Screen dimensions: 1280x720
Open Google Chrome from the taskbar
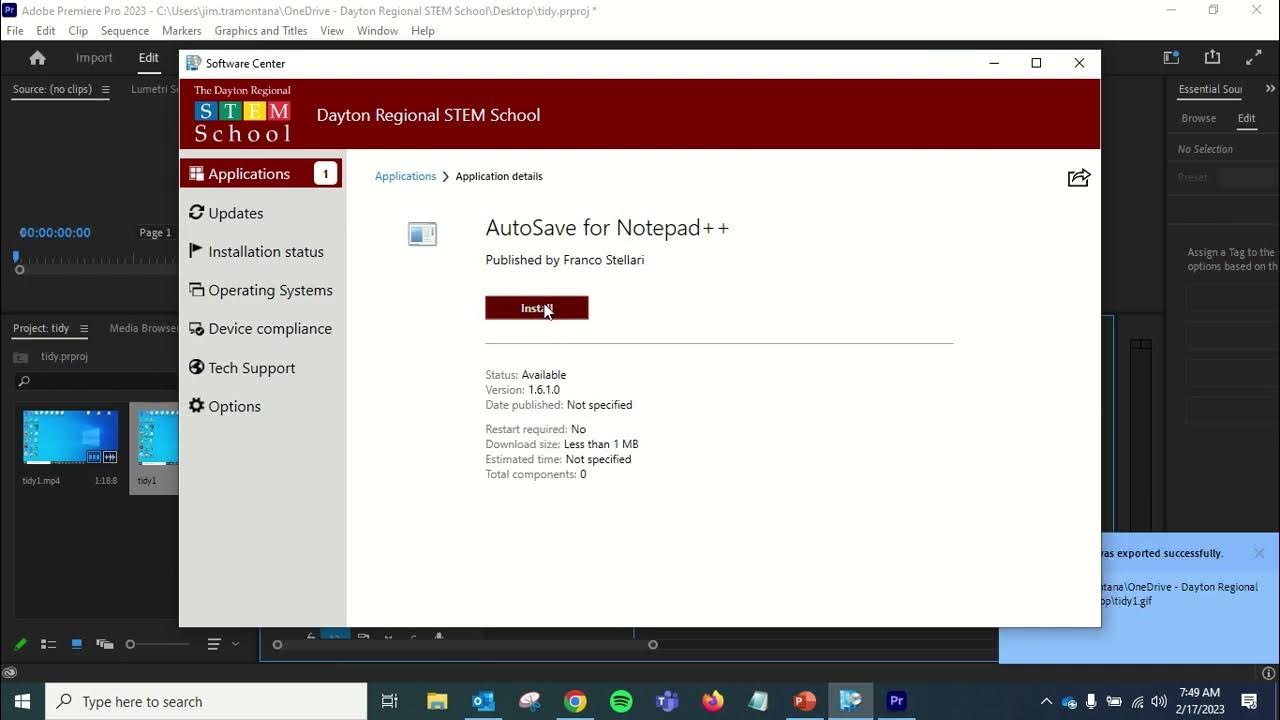click(x=575, y=701)
